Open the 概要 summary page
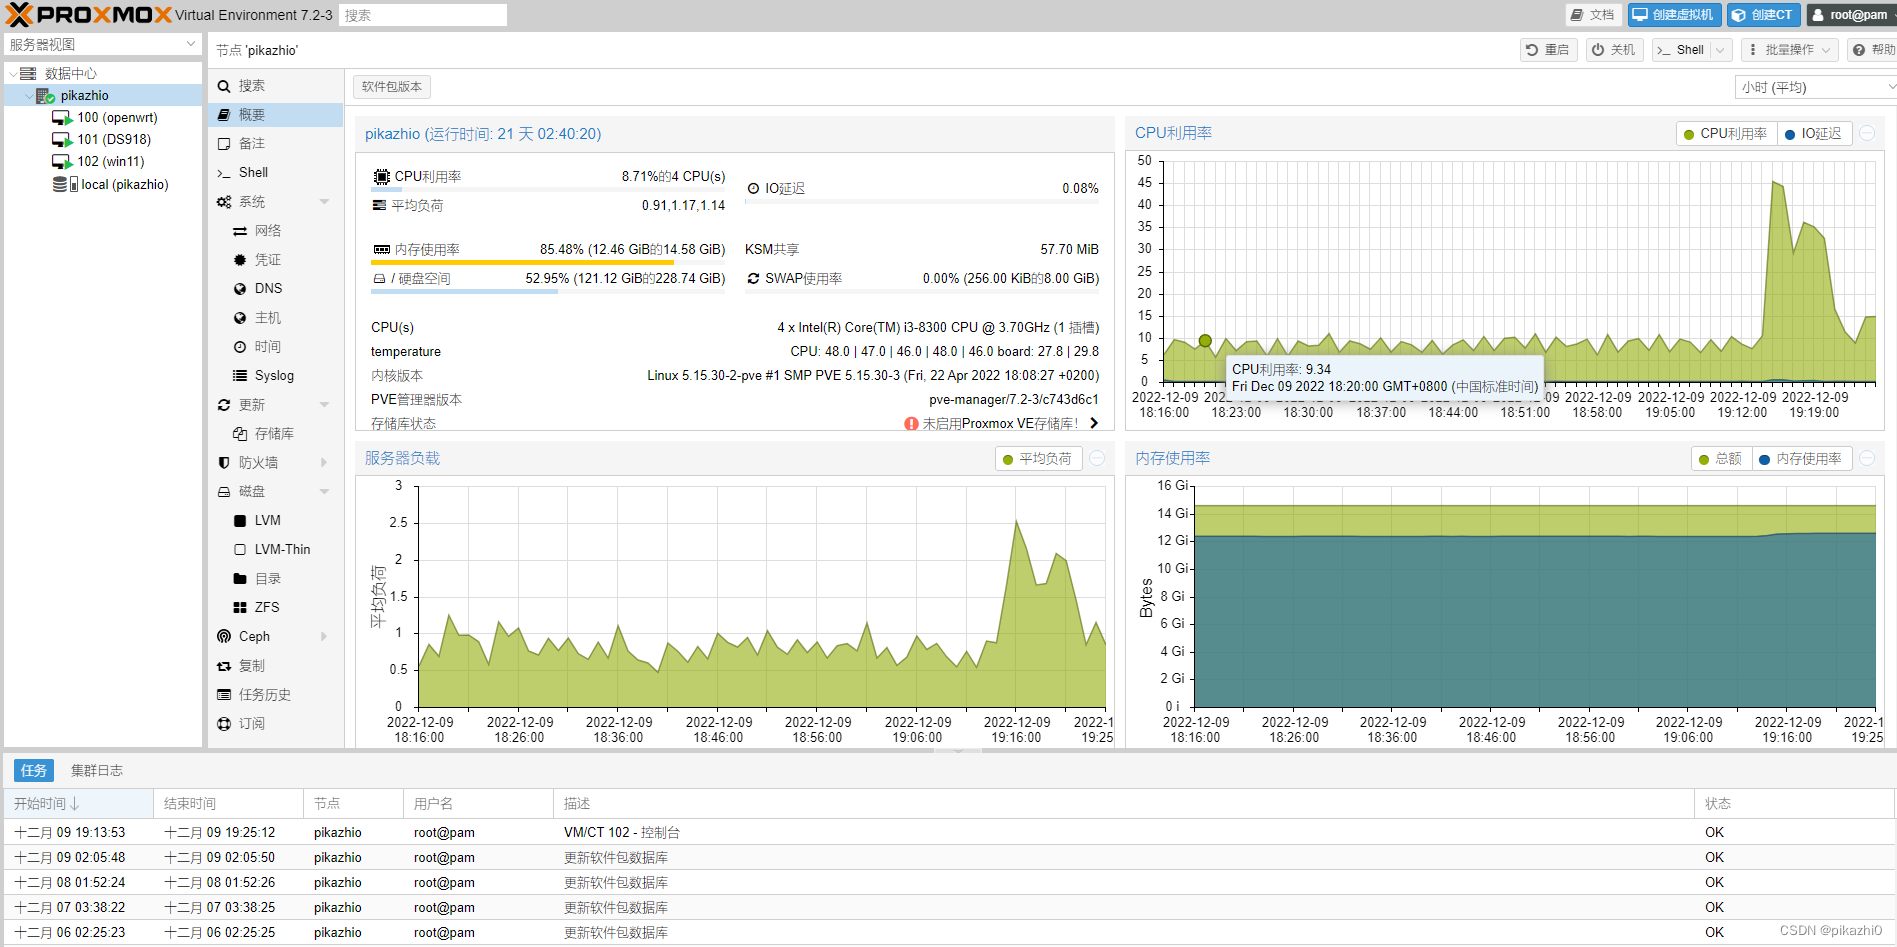 coord(275,115)
